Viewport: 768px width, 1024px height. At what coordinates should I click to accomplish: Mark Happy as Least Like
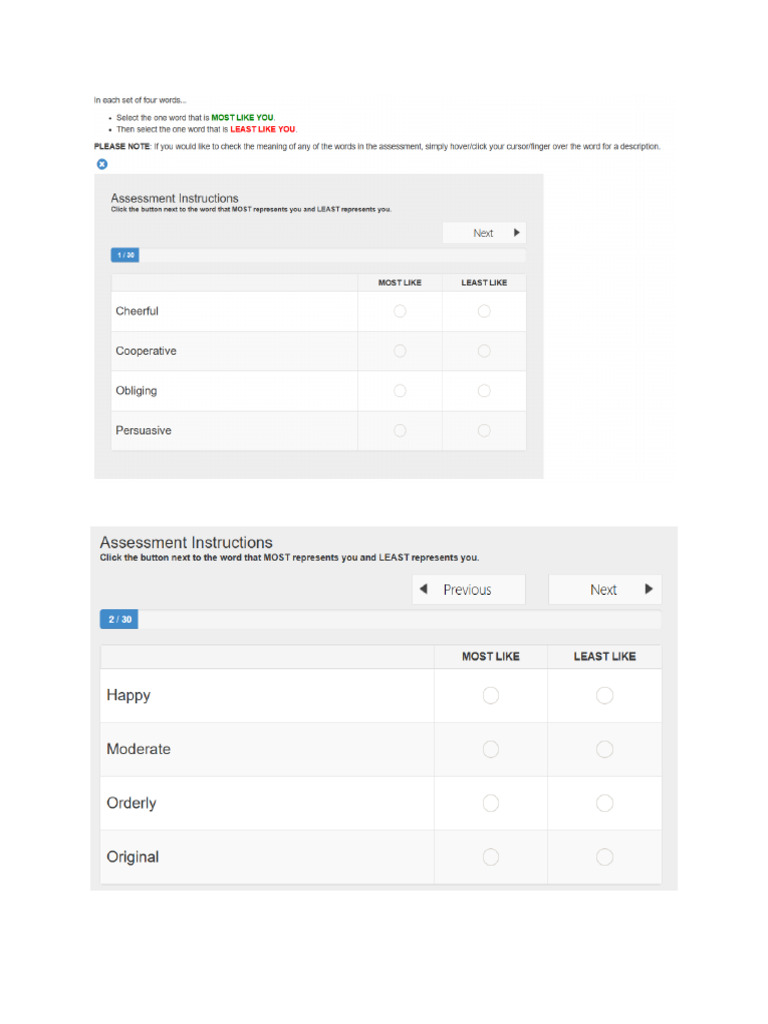click(605, 696)
